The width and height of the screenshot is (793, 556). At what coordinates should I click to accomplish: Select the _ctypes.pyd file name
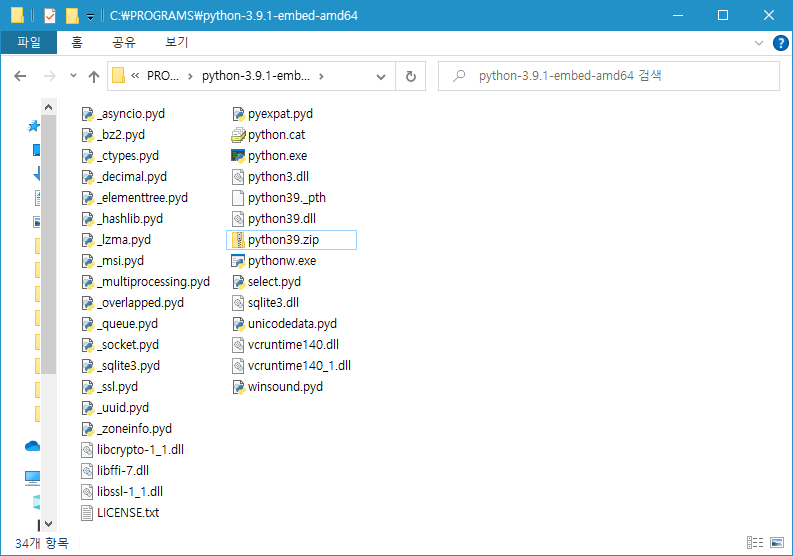coord(128,156)
